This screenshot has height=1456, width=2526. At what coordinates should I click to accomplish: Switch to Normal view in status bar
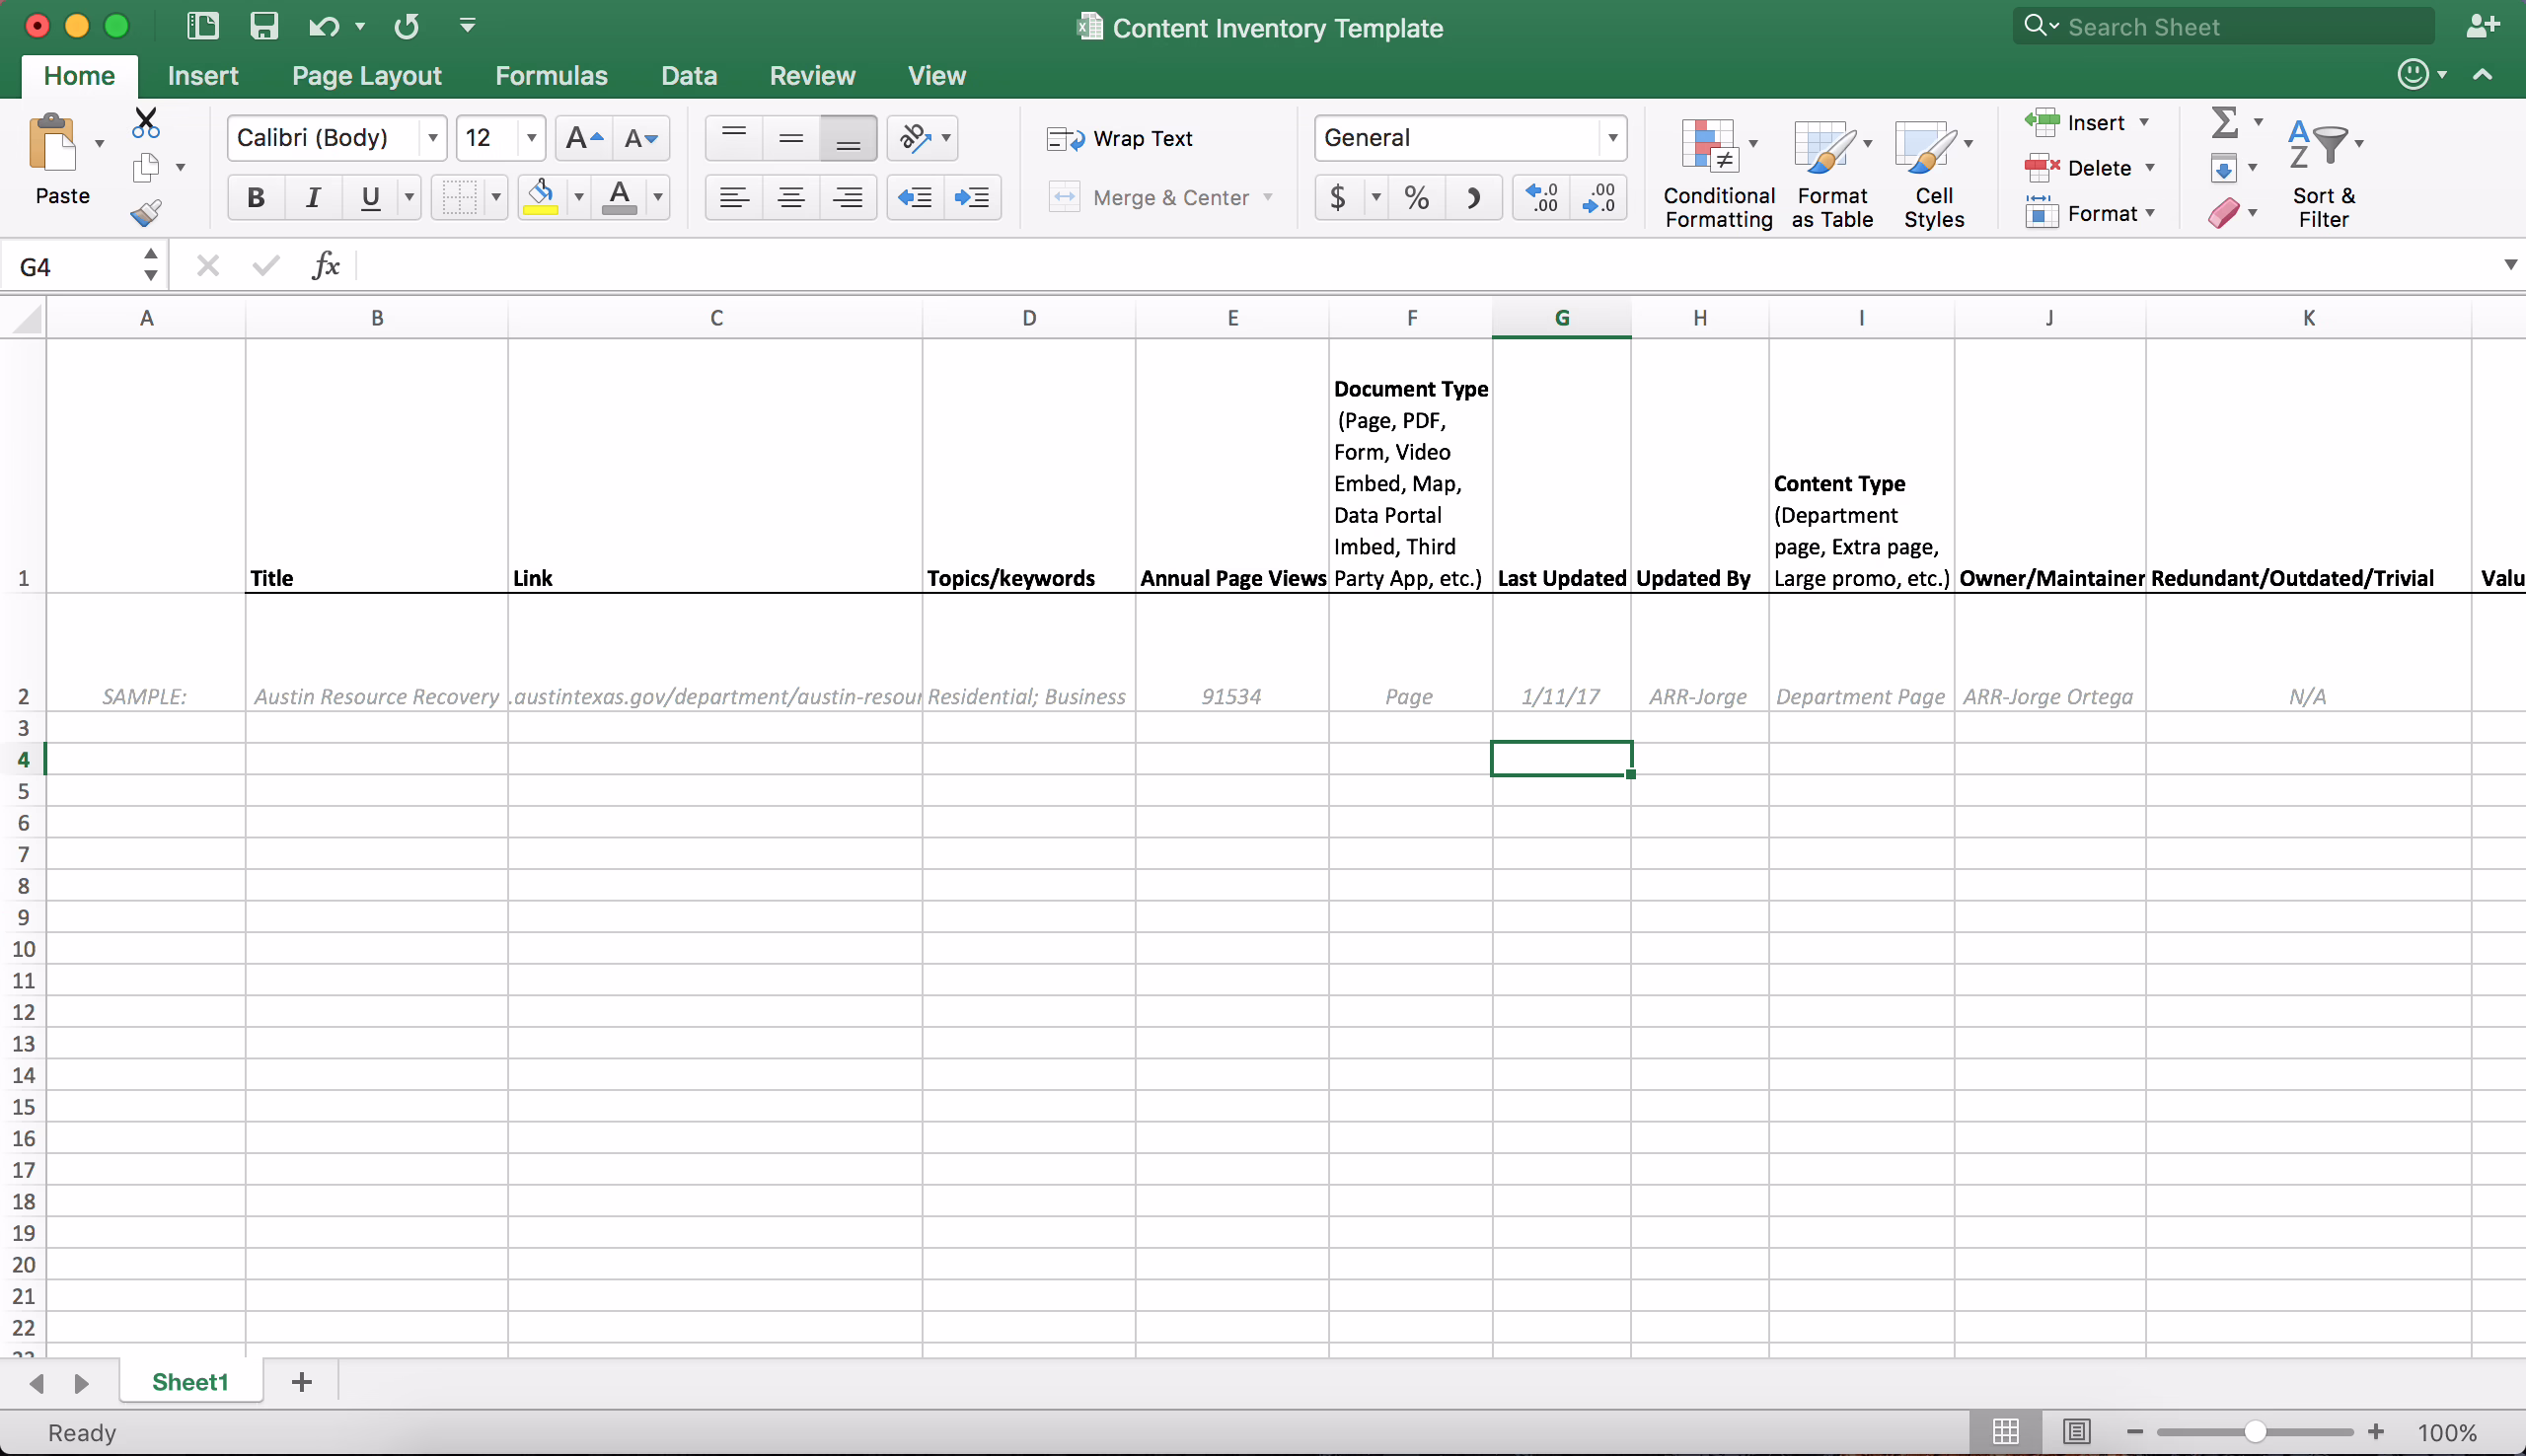tap(2005, 1431)
